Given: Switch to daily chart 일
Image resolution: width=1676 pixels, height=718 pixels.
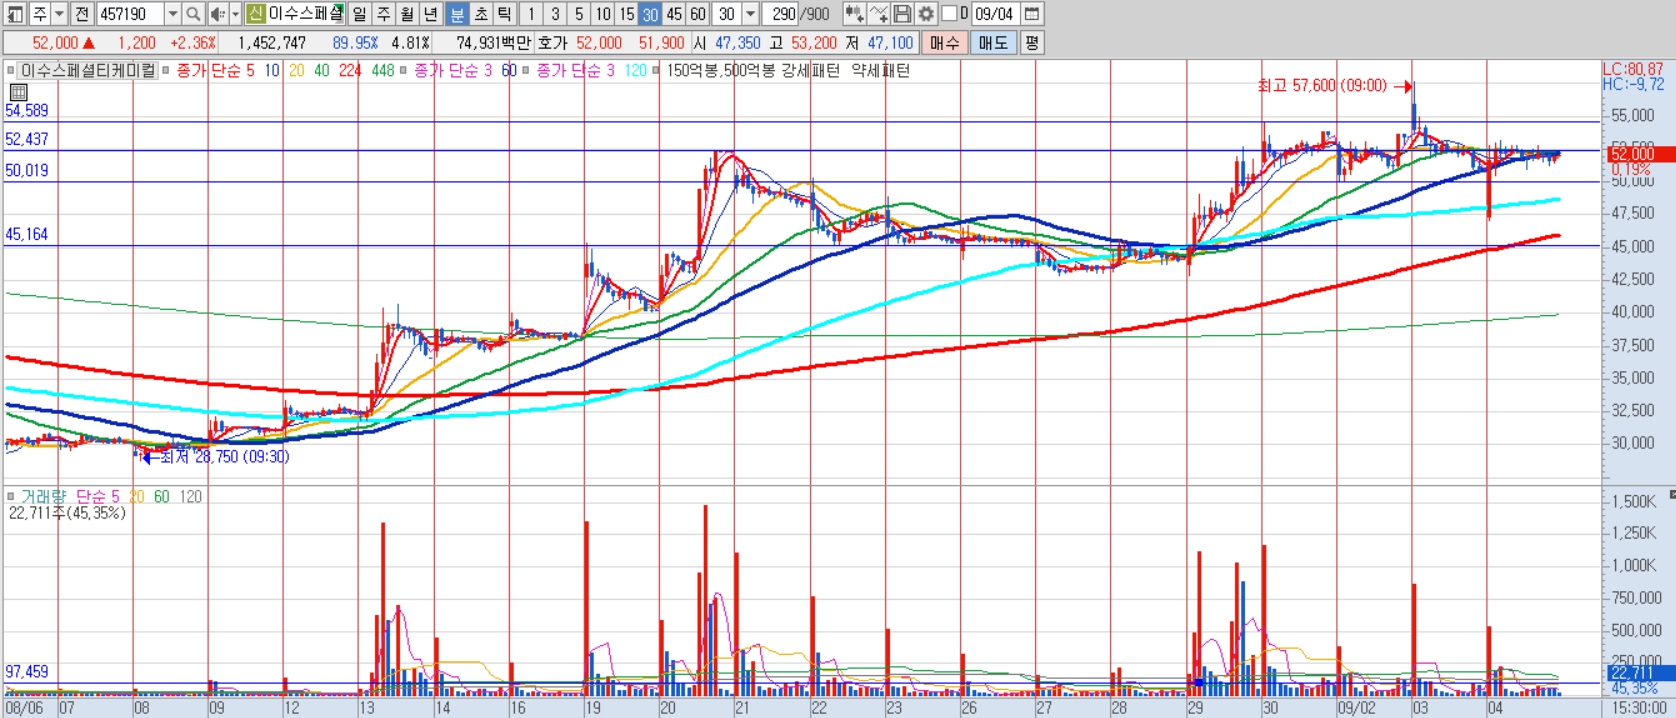Looking at the screenshot, I should coord(359,14).
